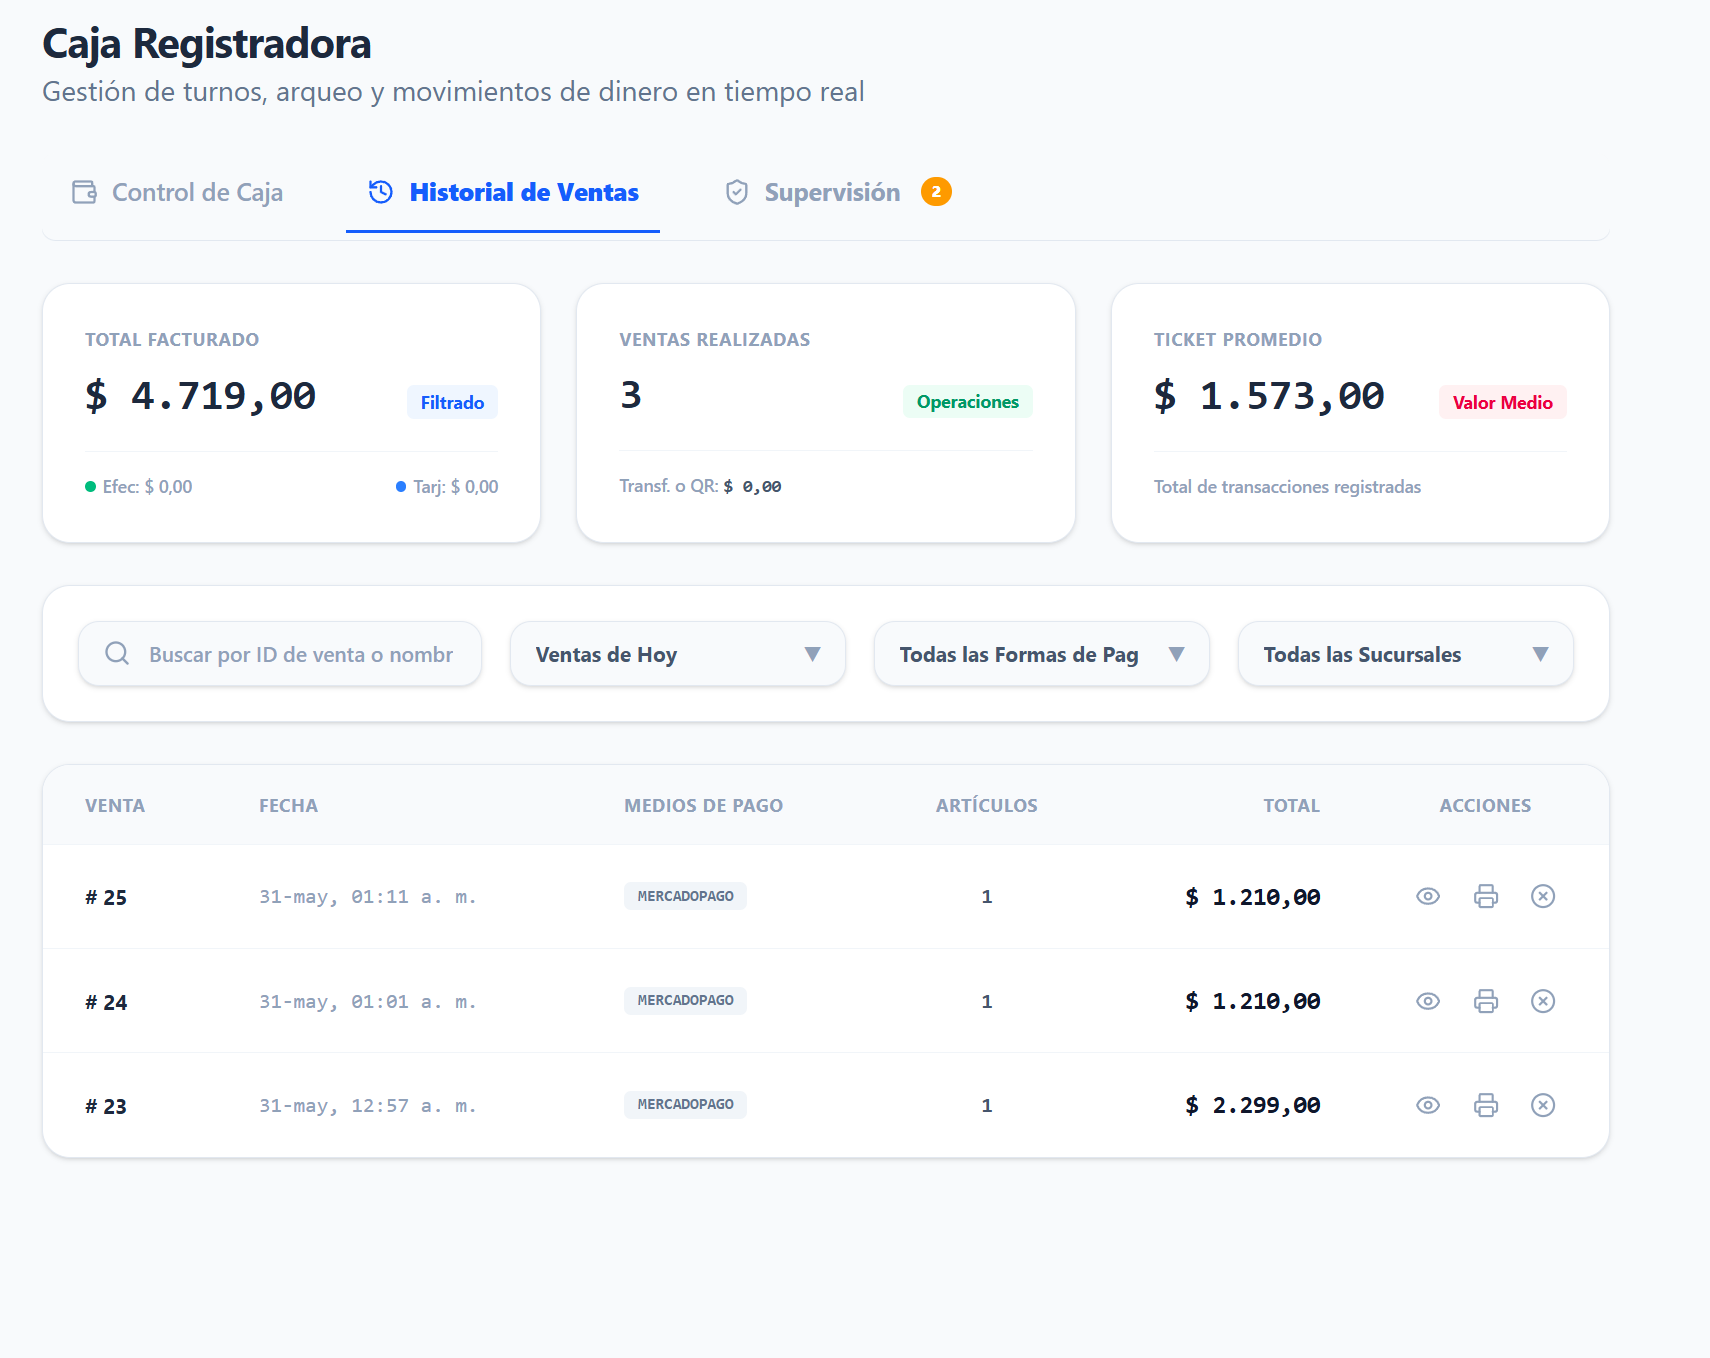1710x1358 pixels.
Task: Select sale number # 25
Action: (106, 897)
